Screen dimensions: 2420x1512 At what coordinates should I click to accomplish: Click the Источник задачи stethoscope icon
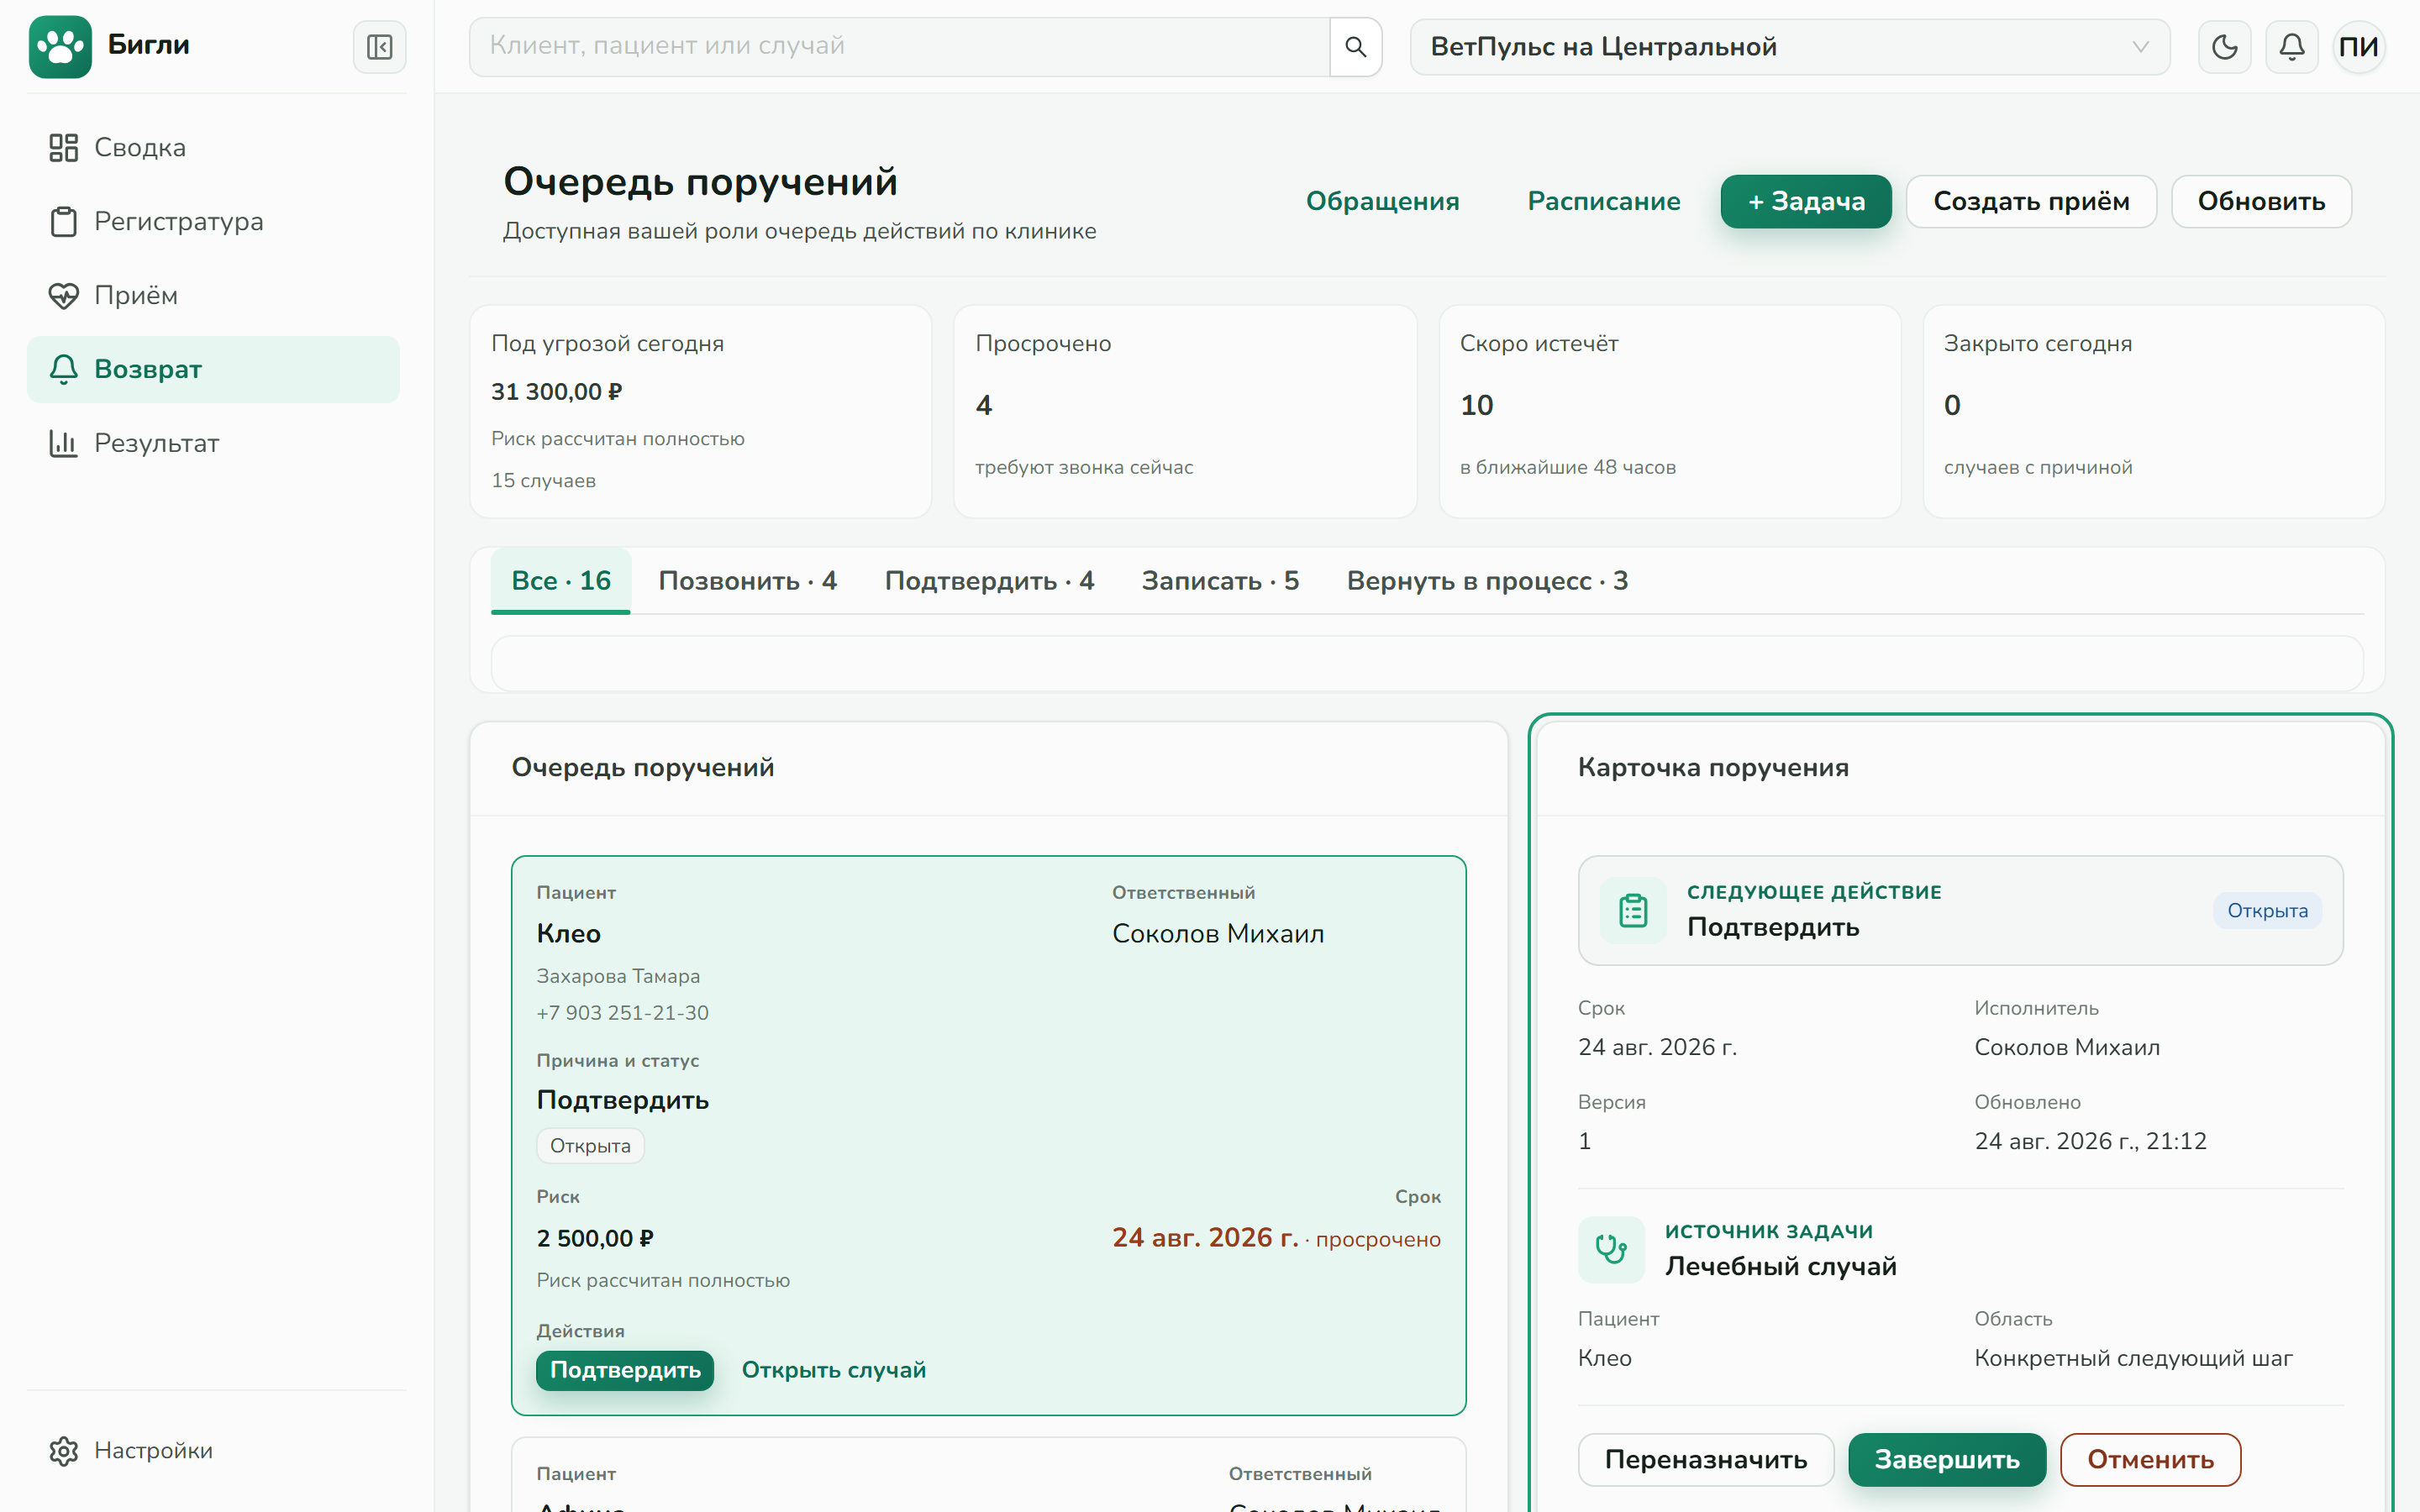(x=1611, y=1249)
